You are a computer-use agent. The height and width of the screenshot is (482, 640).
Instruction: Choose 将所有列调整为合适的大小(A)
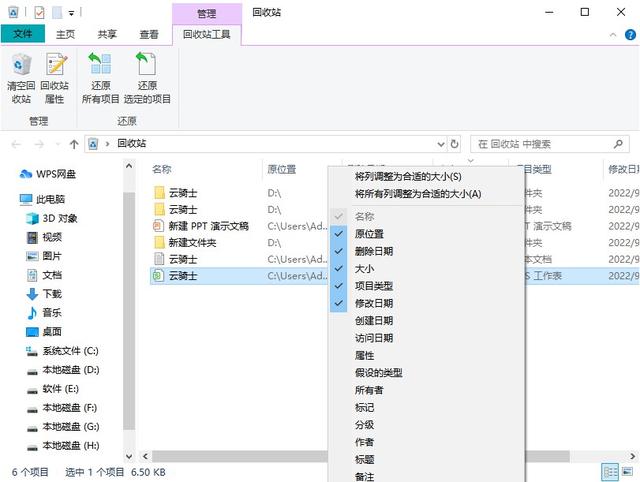427,194
